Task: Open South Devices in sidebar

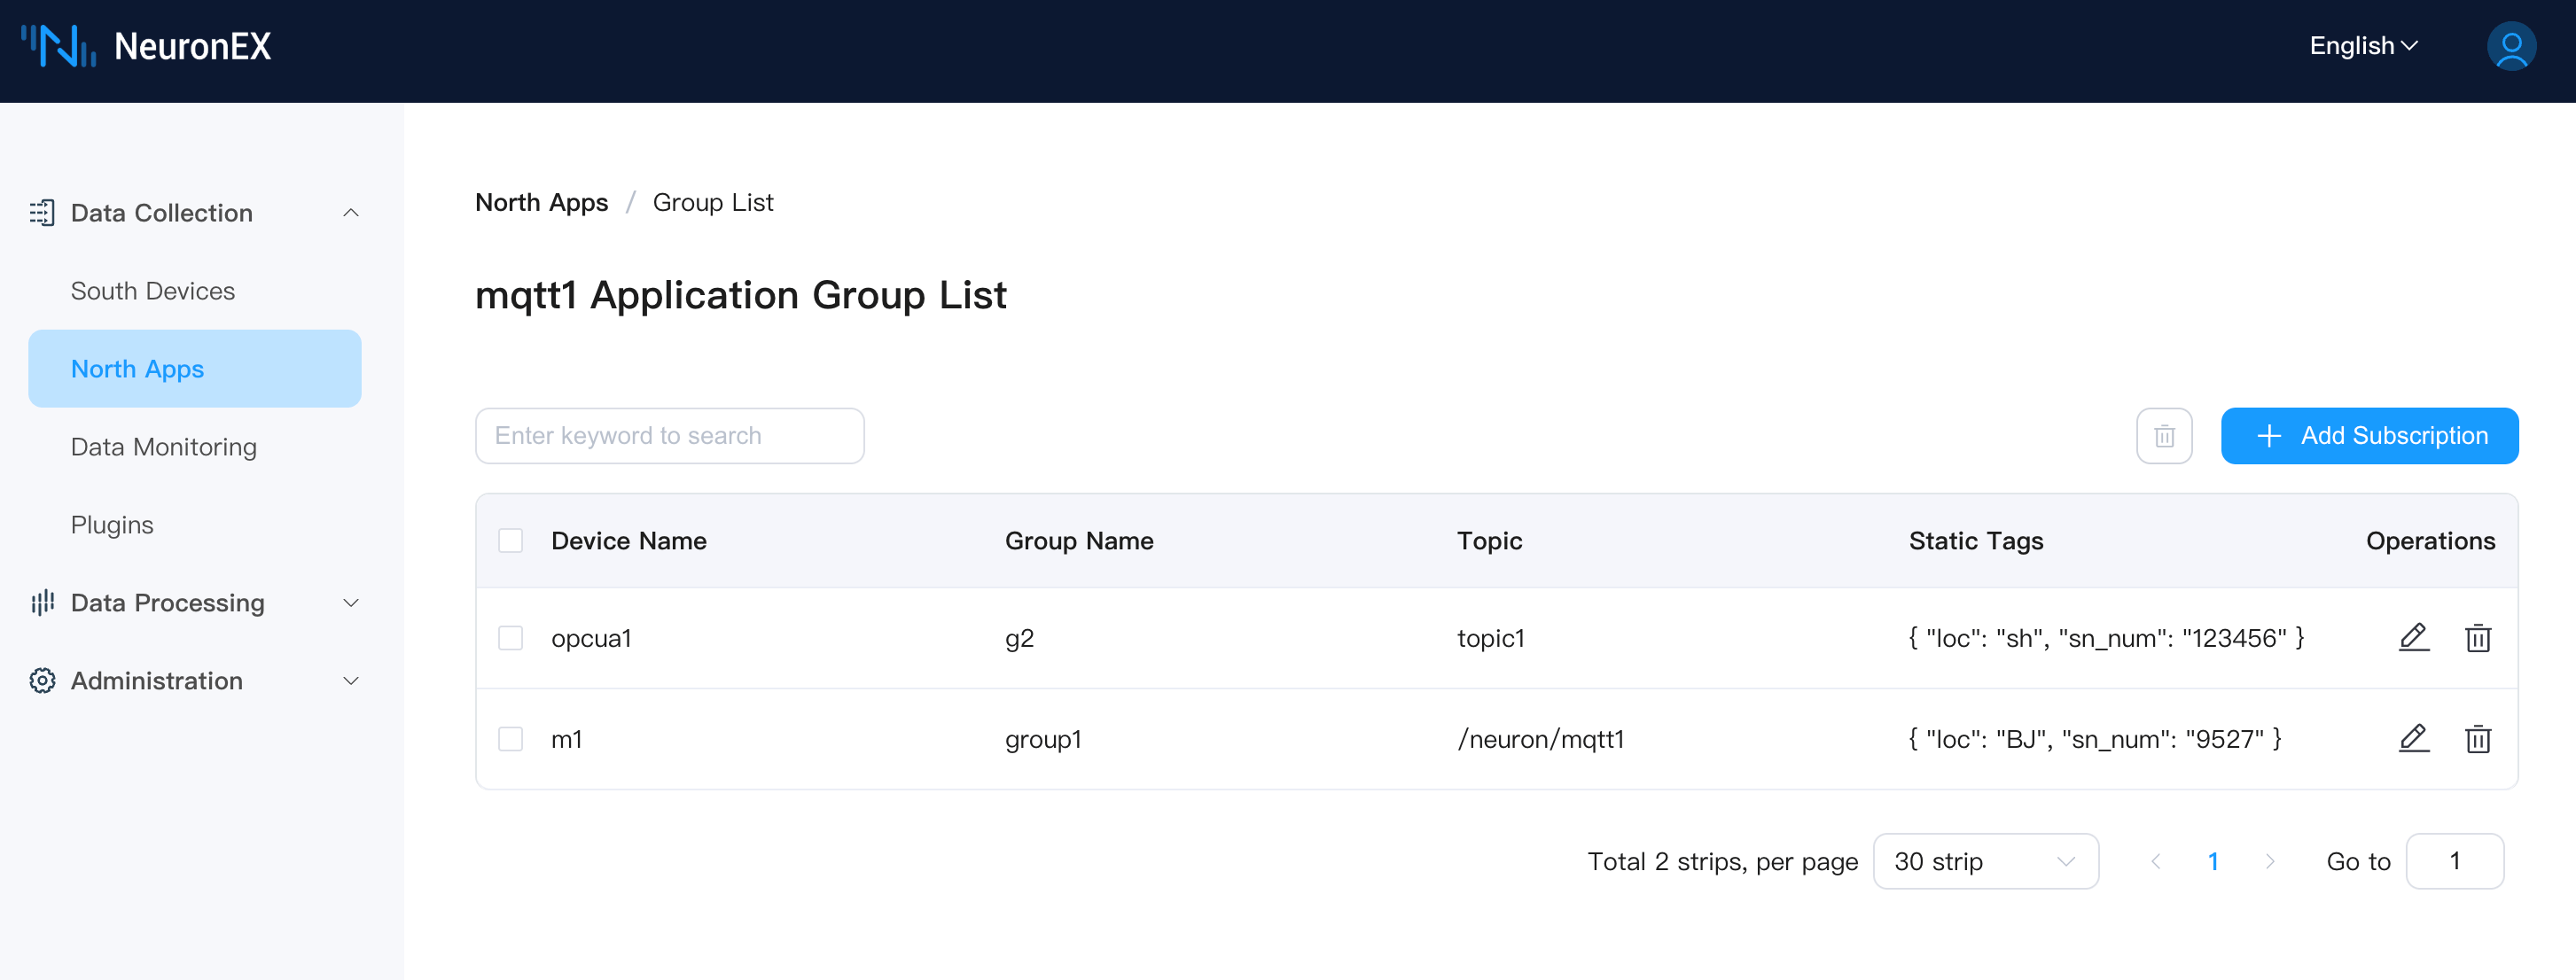Action: coord(153,290)
